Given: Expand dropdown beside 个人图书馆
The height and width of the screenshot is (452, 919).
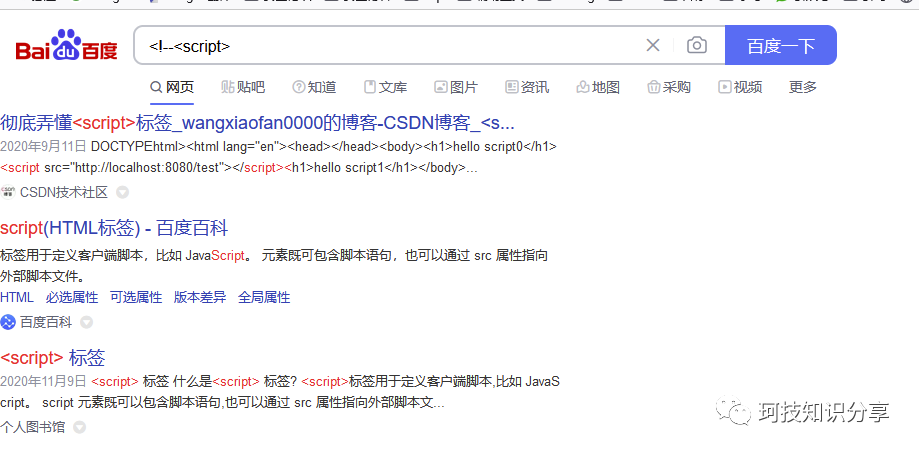Looking at the screenshot, I should click(x=79, y=427).
